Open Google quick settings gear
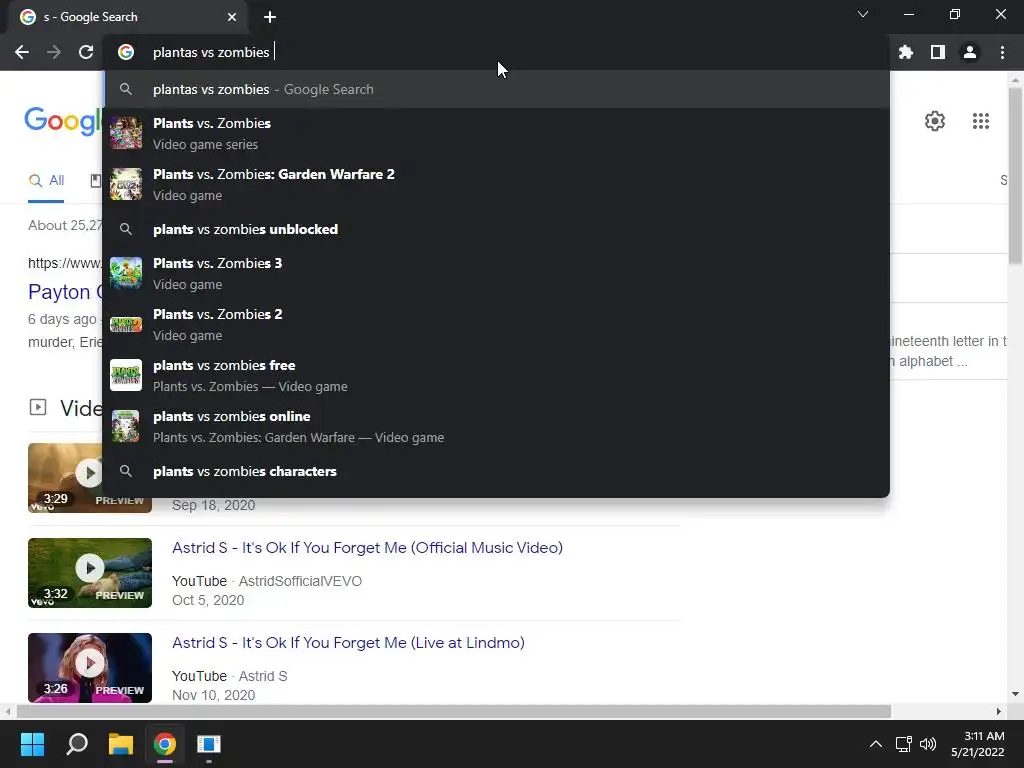 point(935,121)
